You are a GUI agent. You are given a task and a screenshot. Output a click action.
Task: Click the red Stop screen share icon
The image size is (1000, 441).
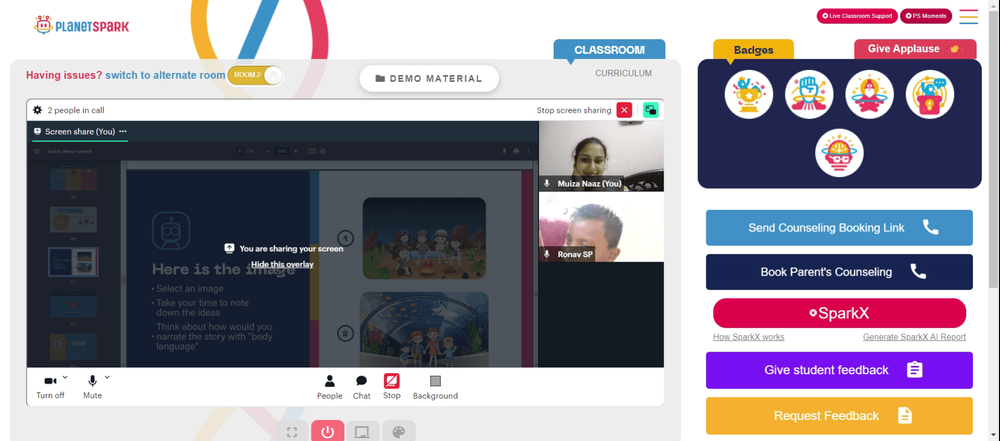pyautogui.click(x=392, y=381)
